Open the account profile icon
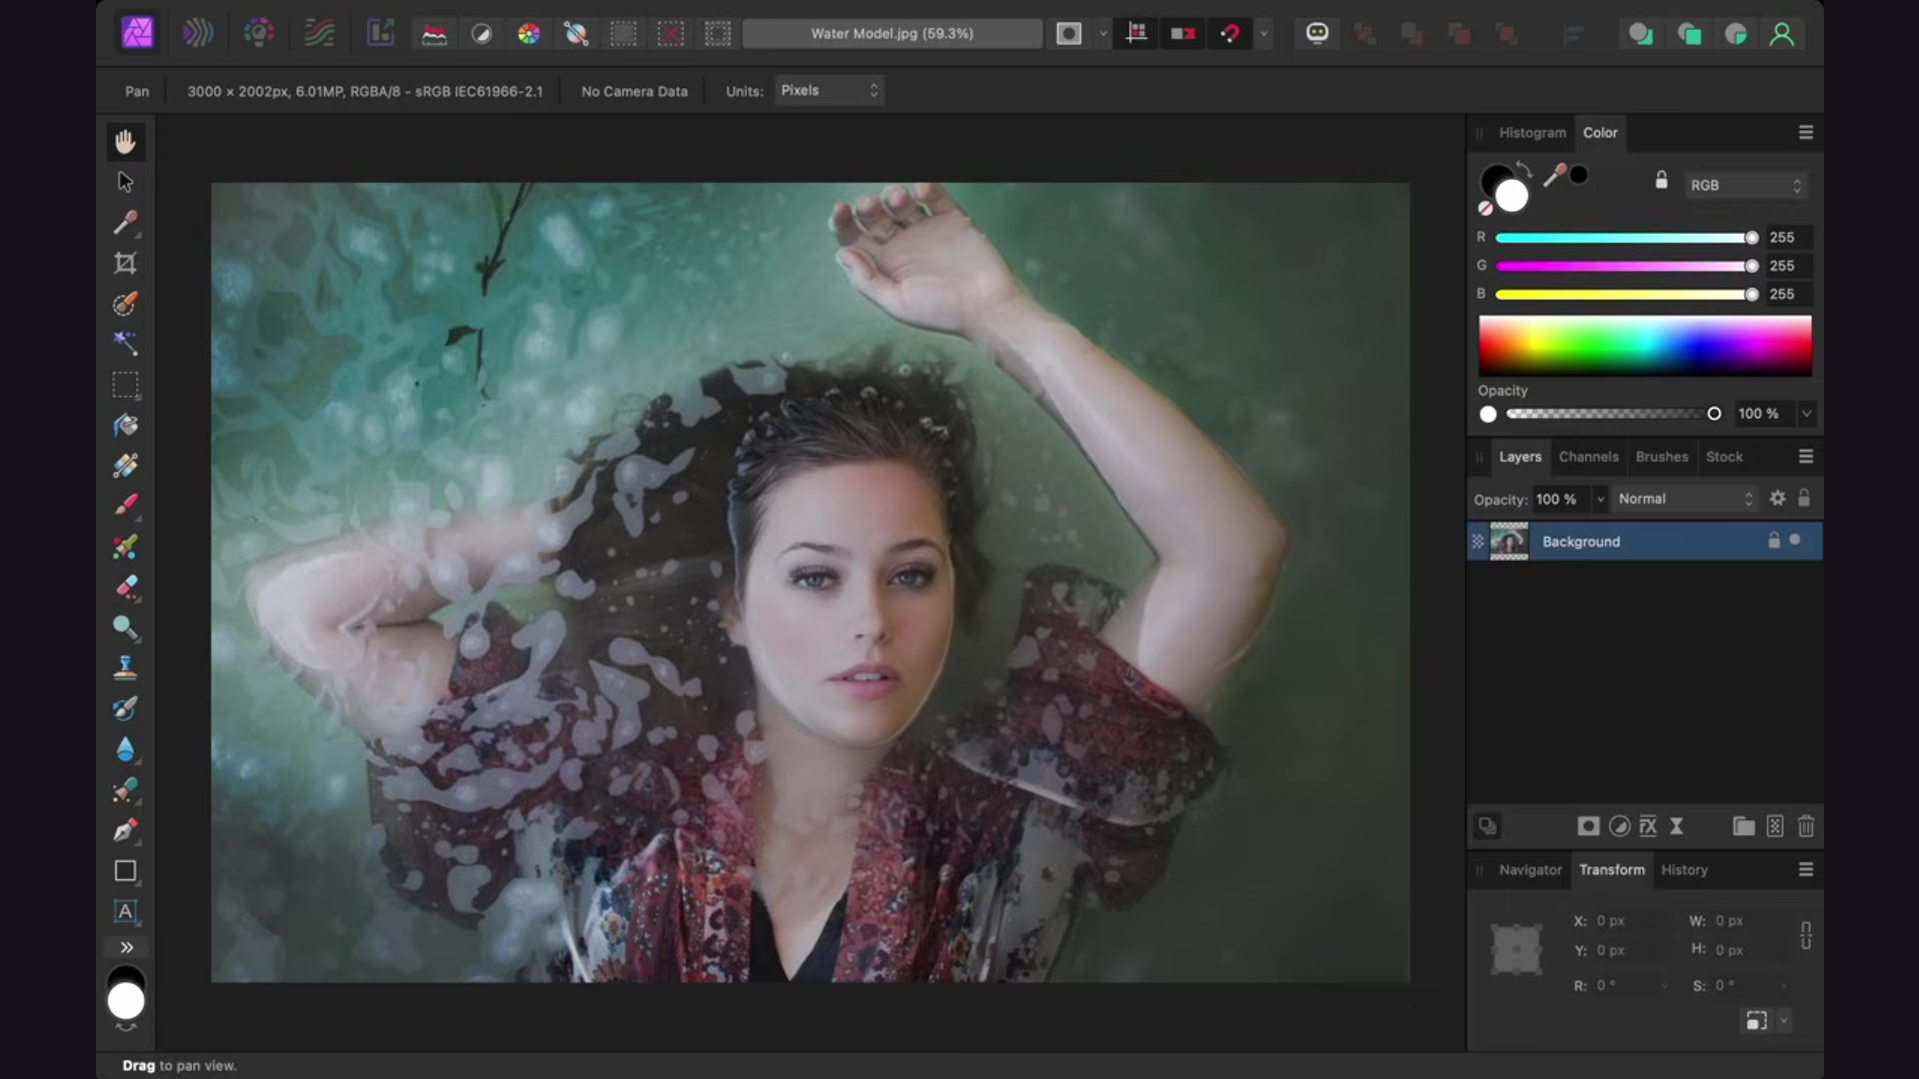This screenshot has height=1079, width=1919. (1782, 34)
